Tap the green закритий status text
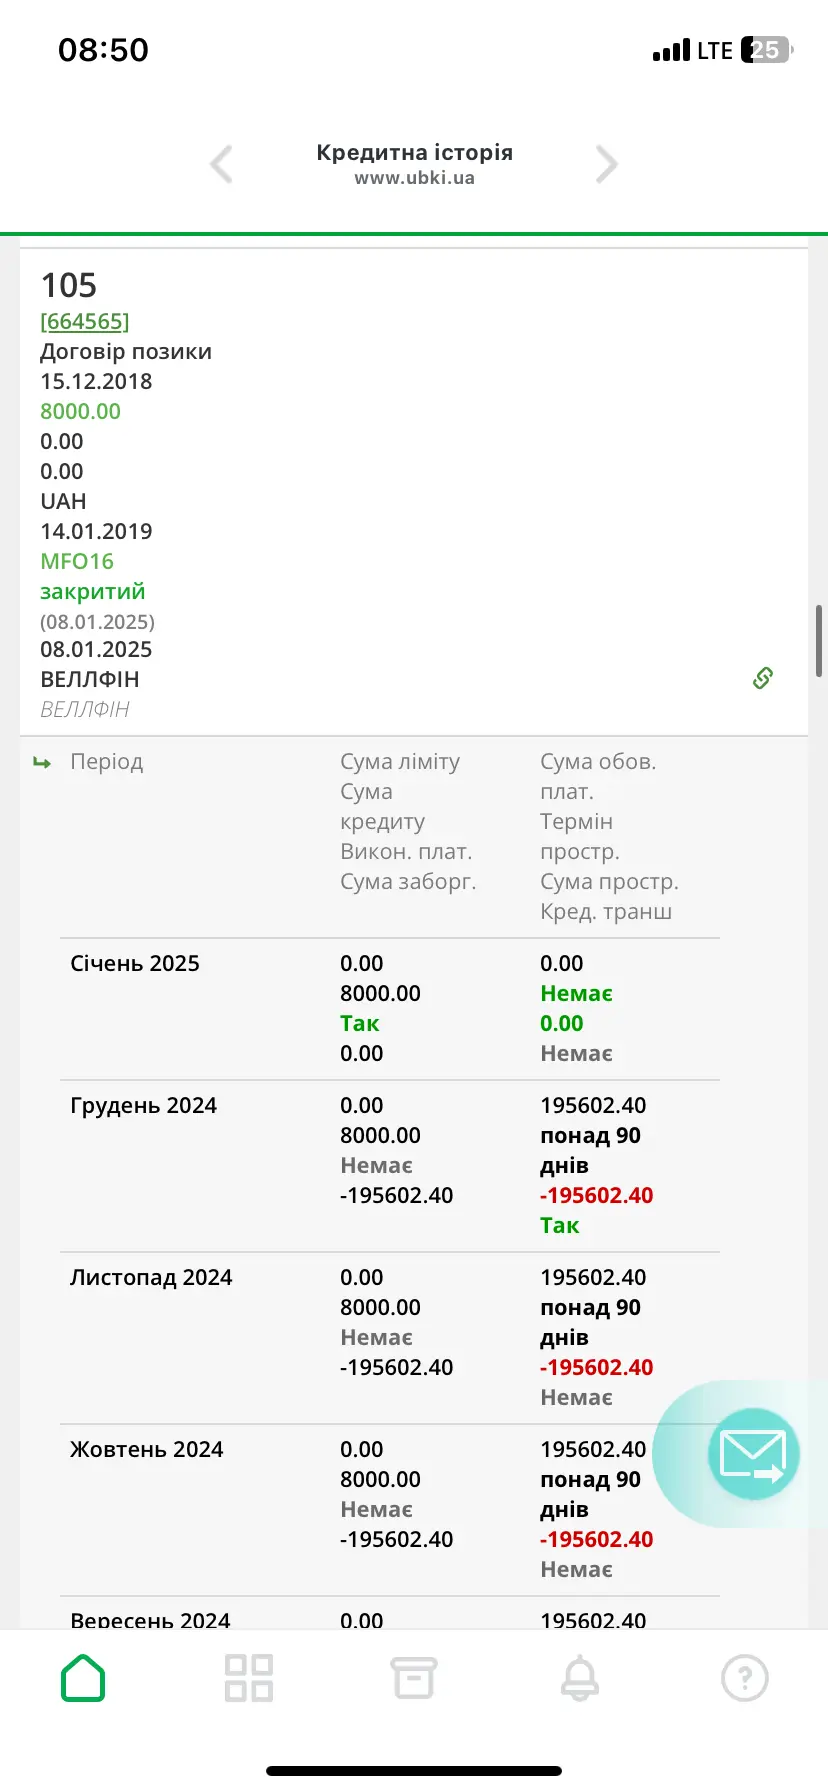Image resolution: width=828 pixels, height=1792 pixels. coord(93,591)
